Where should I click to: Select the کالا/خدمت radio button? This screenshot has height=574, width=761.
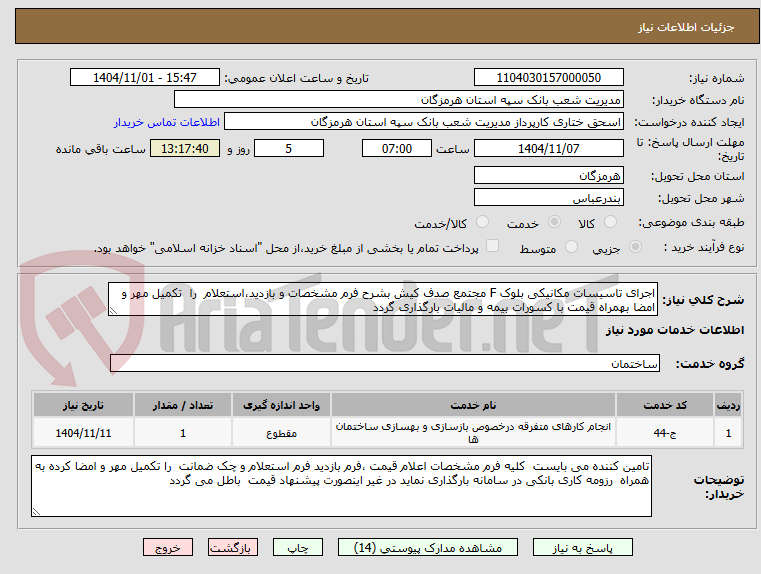point(482,222)
